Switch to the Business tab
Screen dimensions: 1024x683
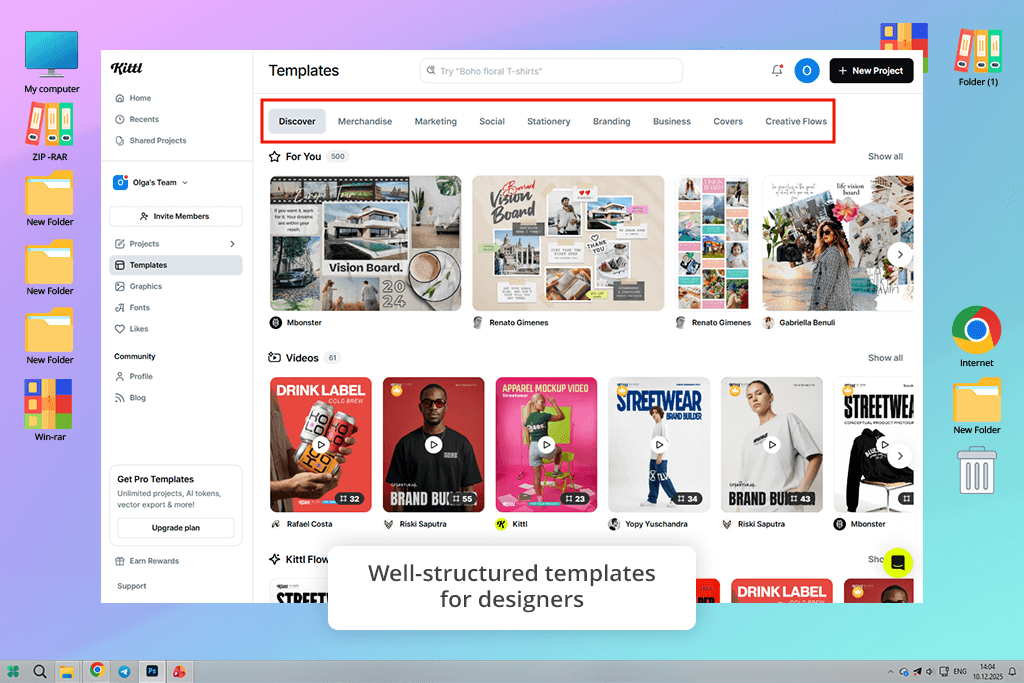671,121
